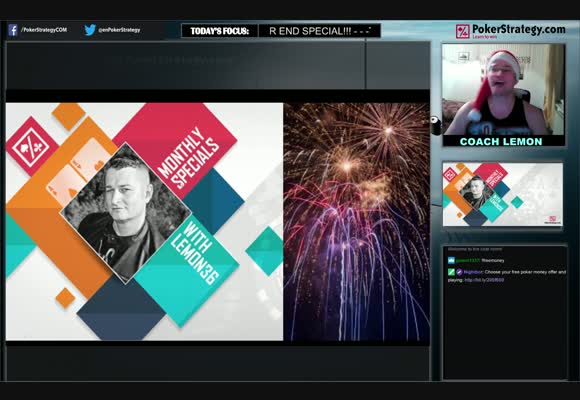Click the /PokerStrategyCOM Facebook handle
The image size is (580, 400).
tap(44, 30)
